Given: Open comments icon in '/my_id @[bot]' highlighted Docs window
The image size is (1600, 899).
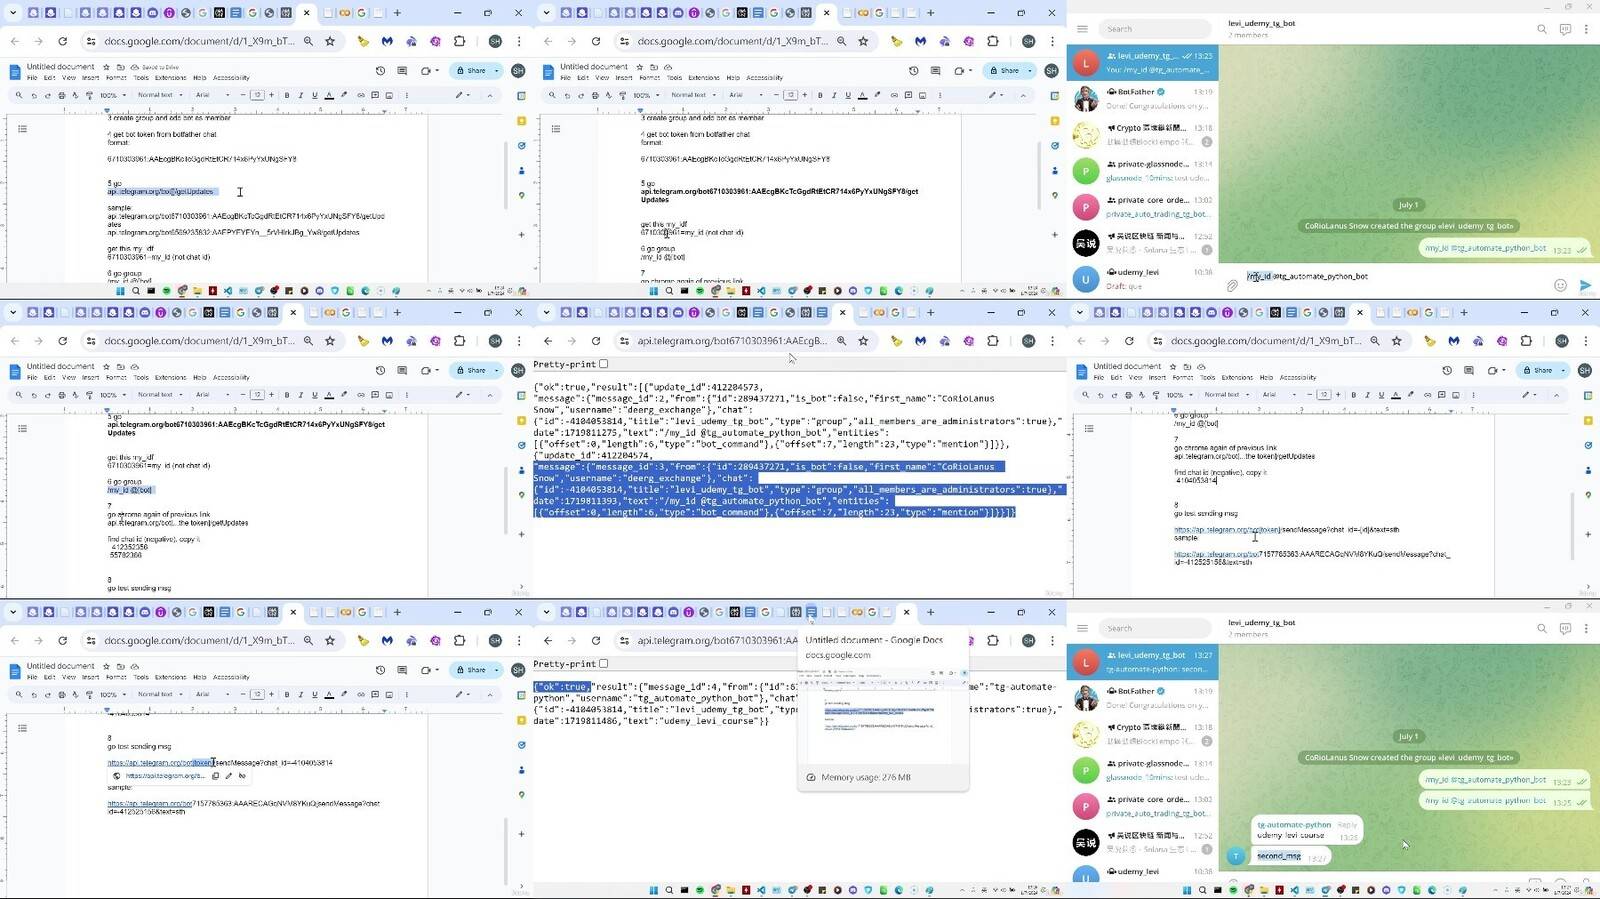Looking at the screenshot, I should point(402,370).
